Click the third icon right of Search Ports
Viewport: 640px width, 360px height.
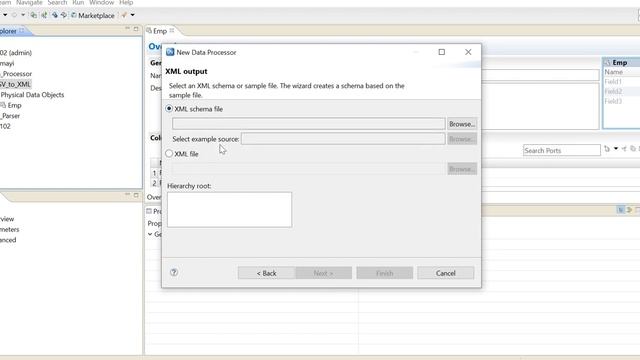point(624,149)
